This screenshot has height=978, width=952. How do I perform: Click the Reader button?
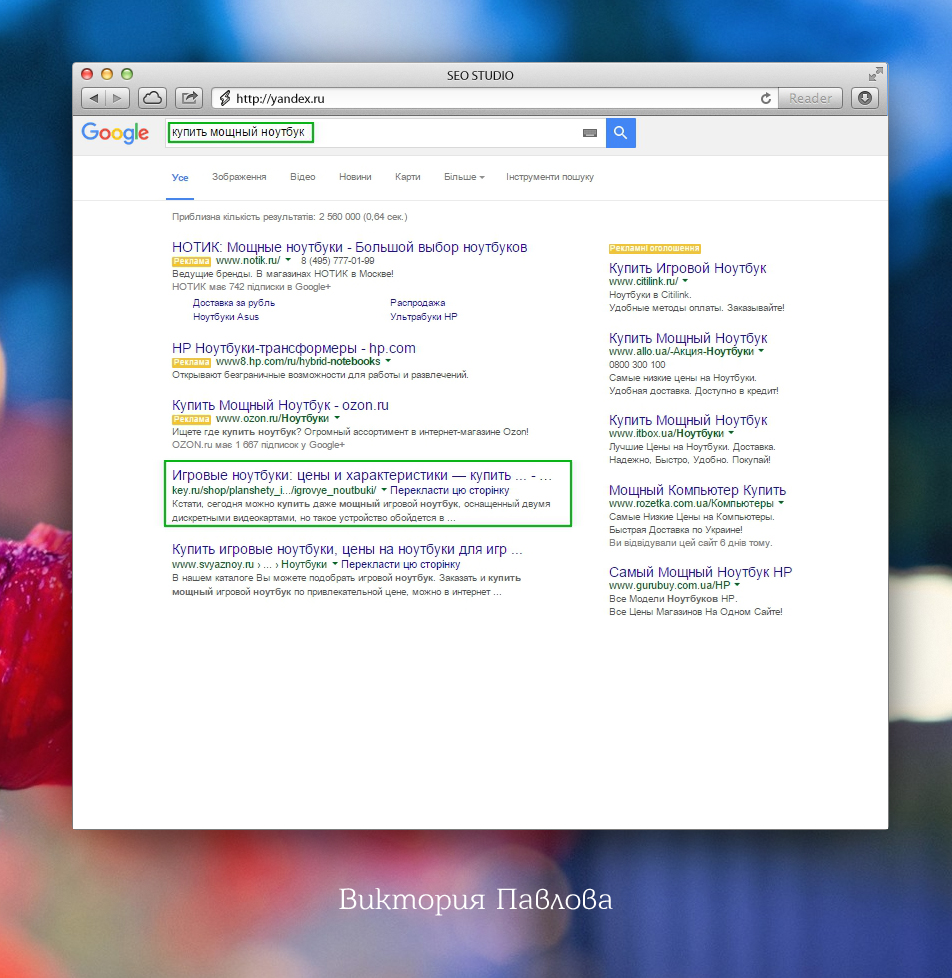[x=810, y=98]
